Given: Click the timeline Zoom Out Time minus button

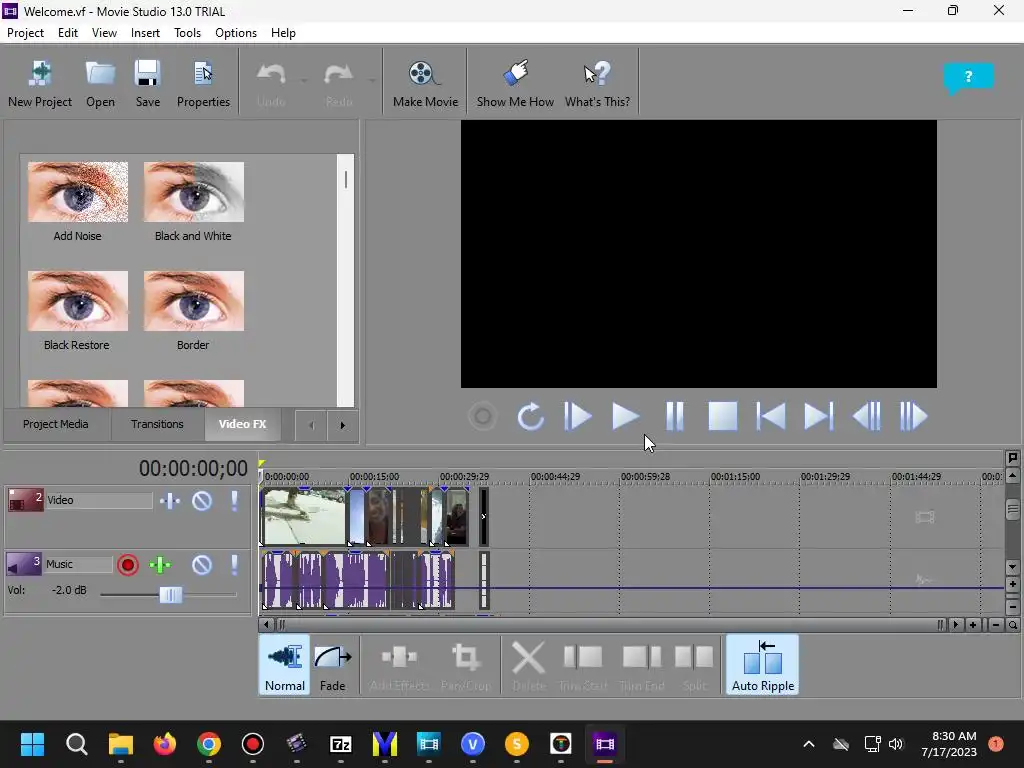Looking at the screenshot, I should click(996, 625).
